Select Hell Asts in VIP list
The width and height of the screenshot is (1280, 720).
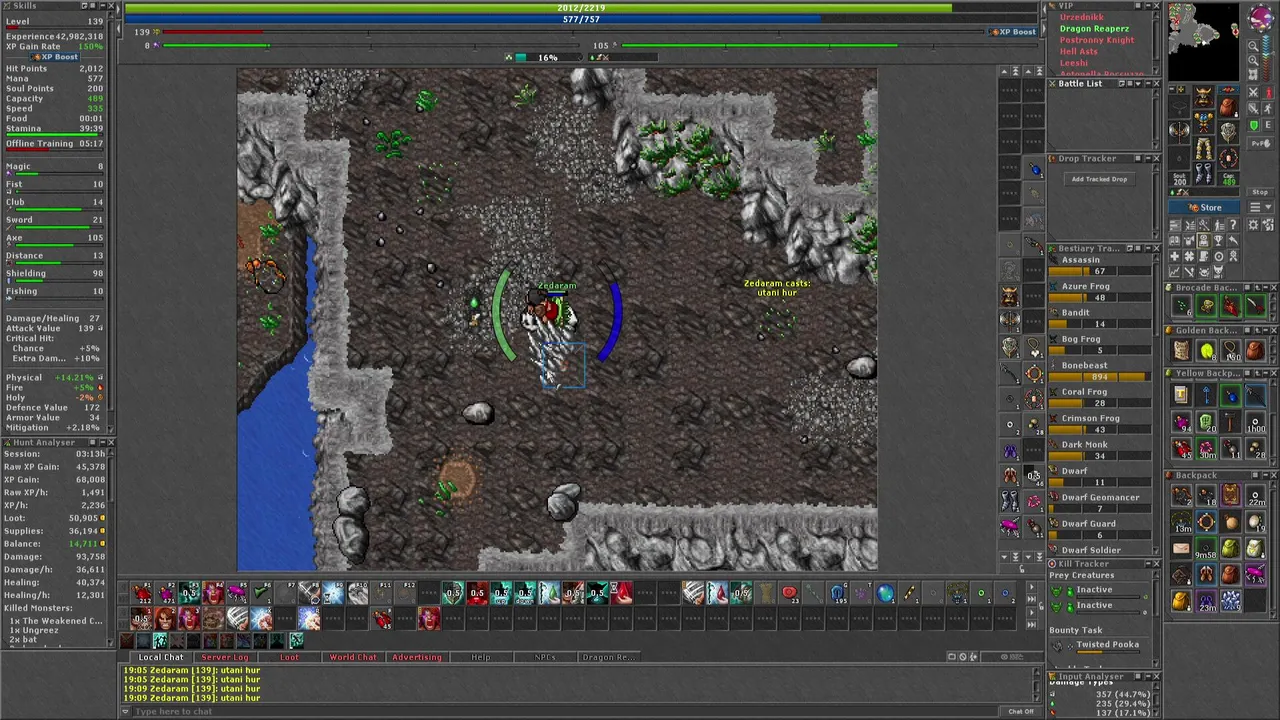tap(1079, 51)
